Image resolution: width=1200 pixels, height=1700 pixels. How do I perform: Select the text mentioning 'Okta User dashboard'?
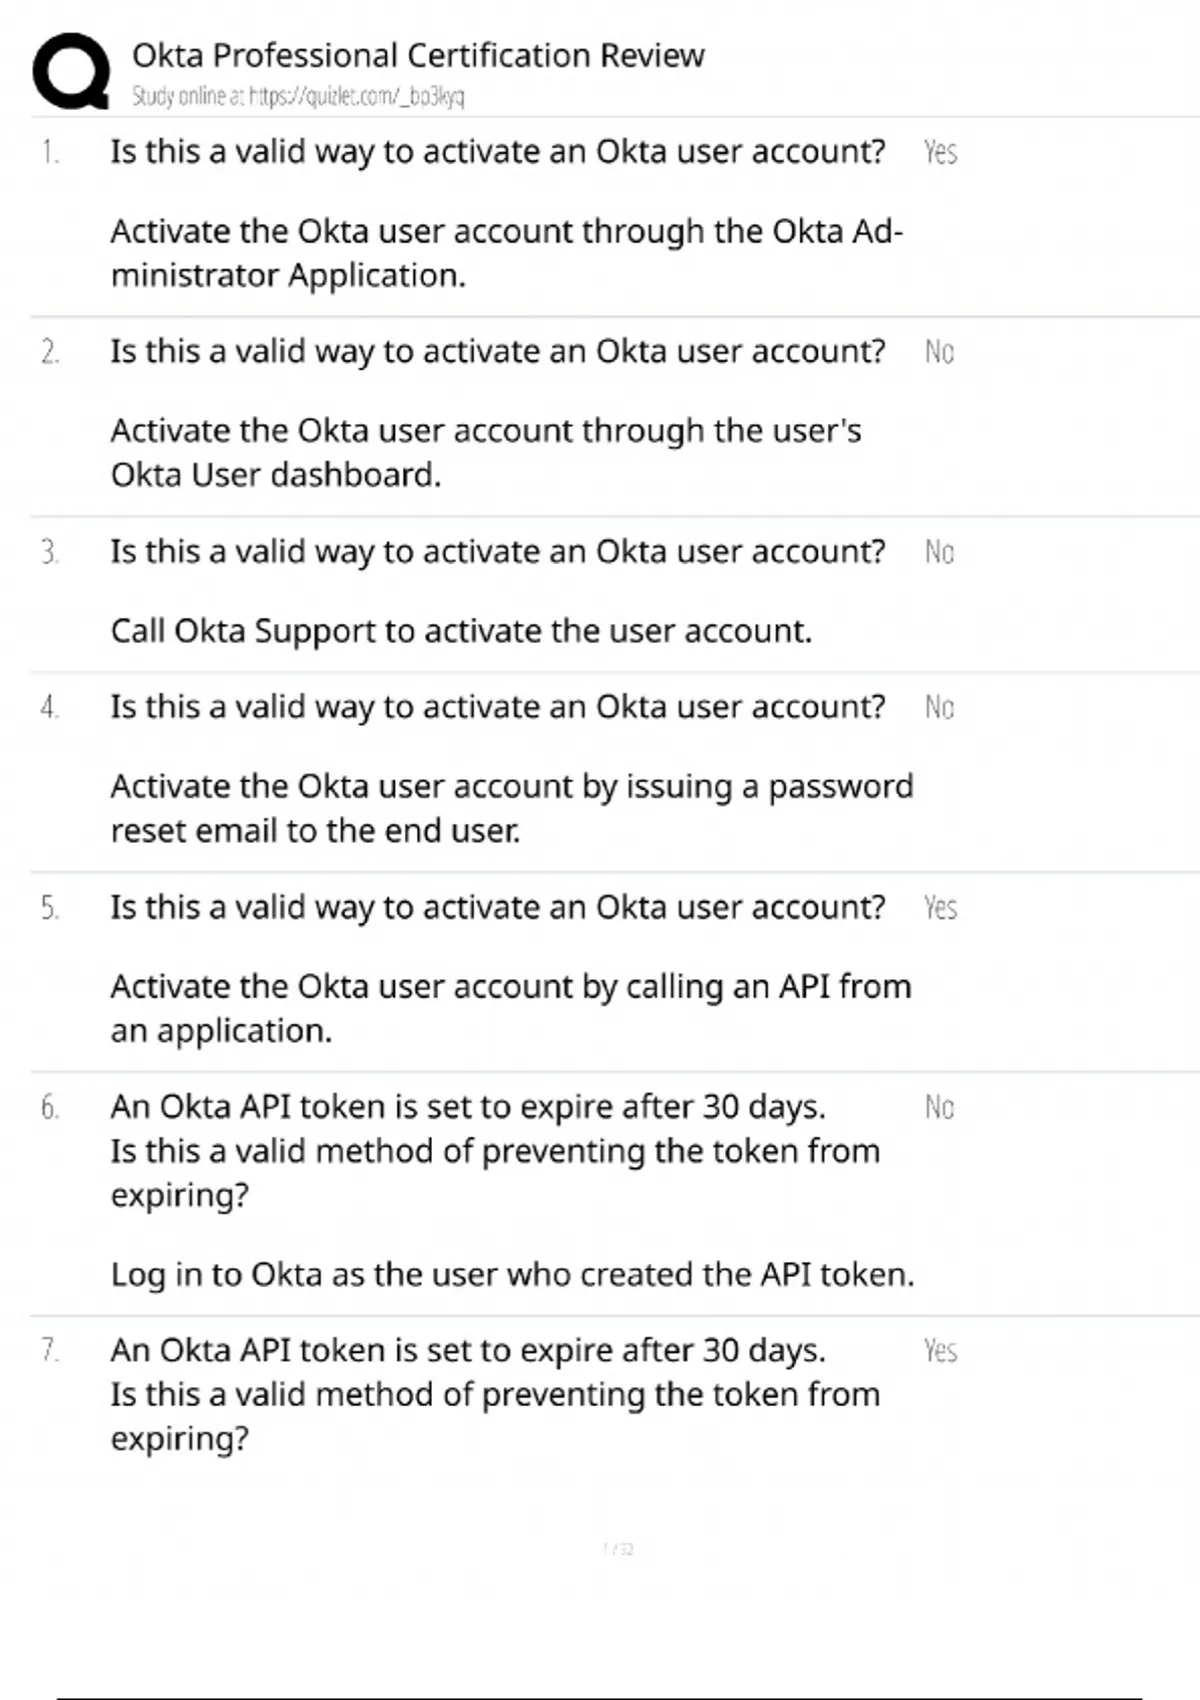[486, 452]
